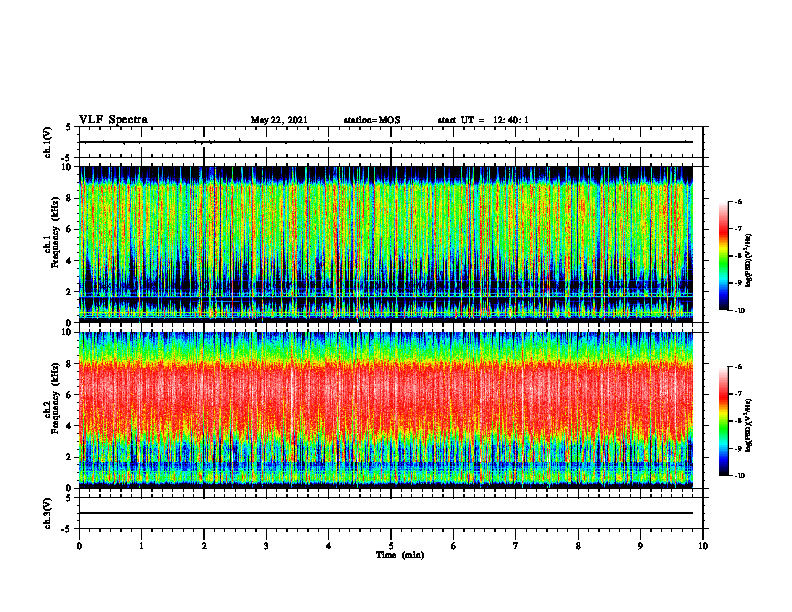Click the time axis tick label "10"
This screenshot has height=612, width=792.
tap(703, 546)
